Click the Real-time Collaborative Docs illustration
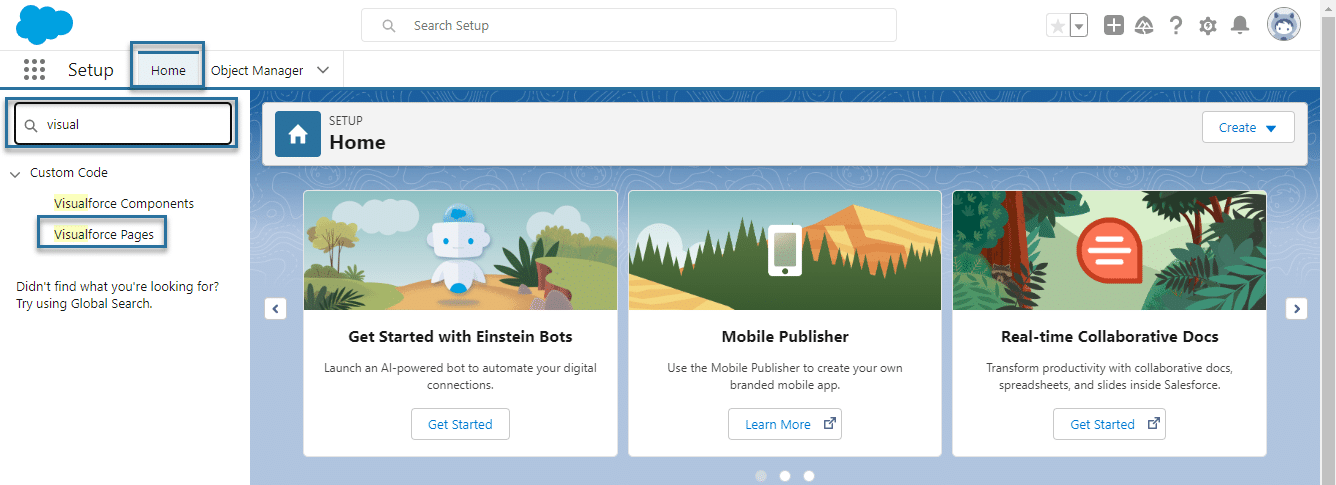The height and width of the screenshot is (485, 1336). 1110,250
